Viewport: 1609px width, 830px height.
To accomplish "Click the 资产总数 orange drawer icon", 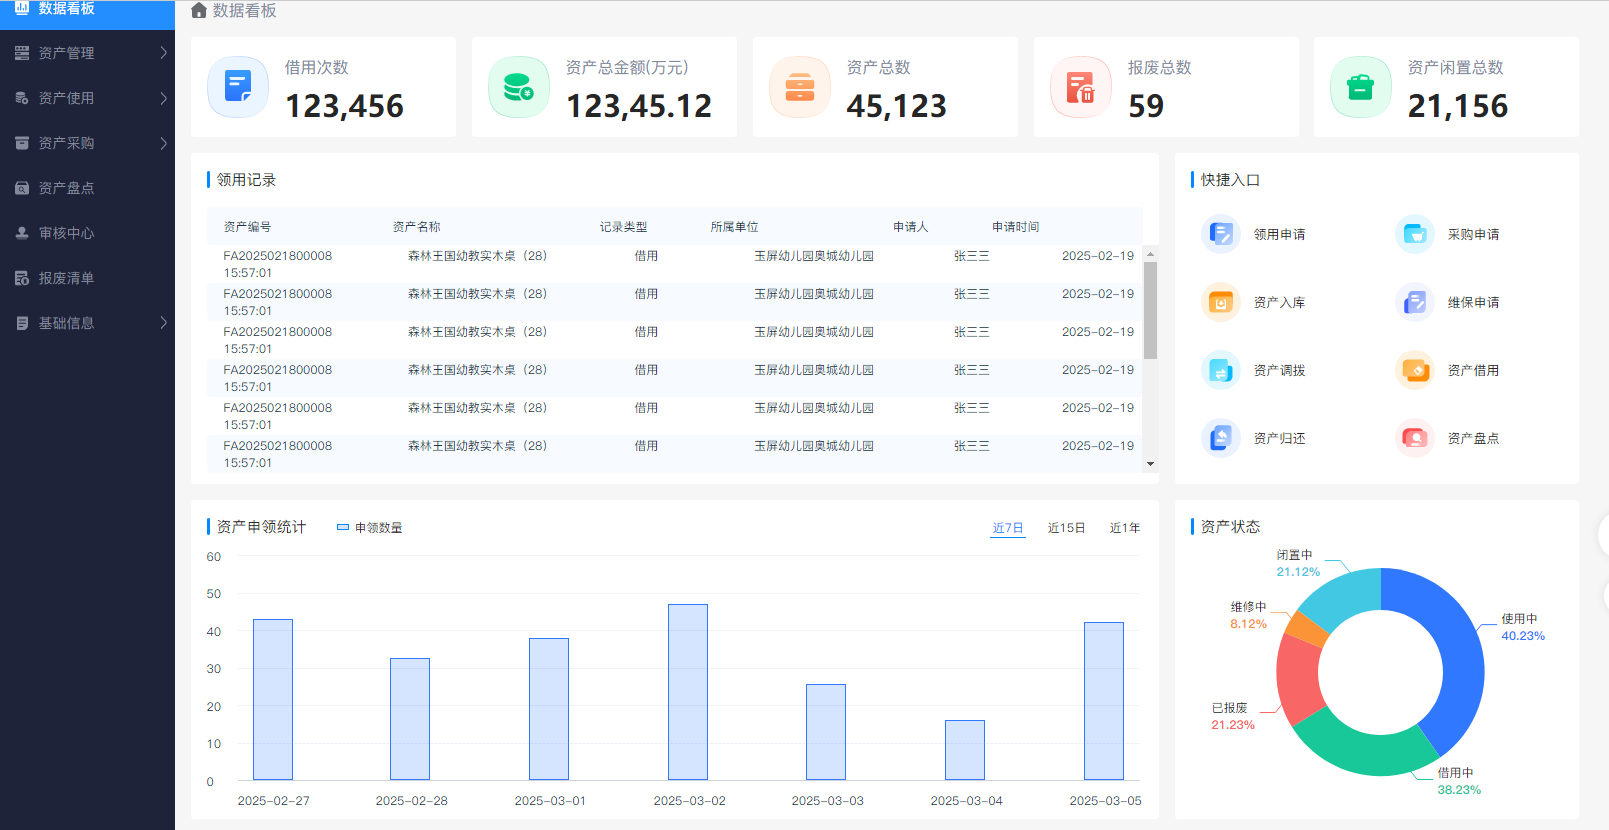I will [800, 87].
